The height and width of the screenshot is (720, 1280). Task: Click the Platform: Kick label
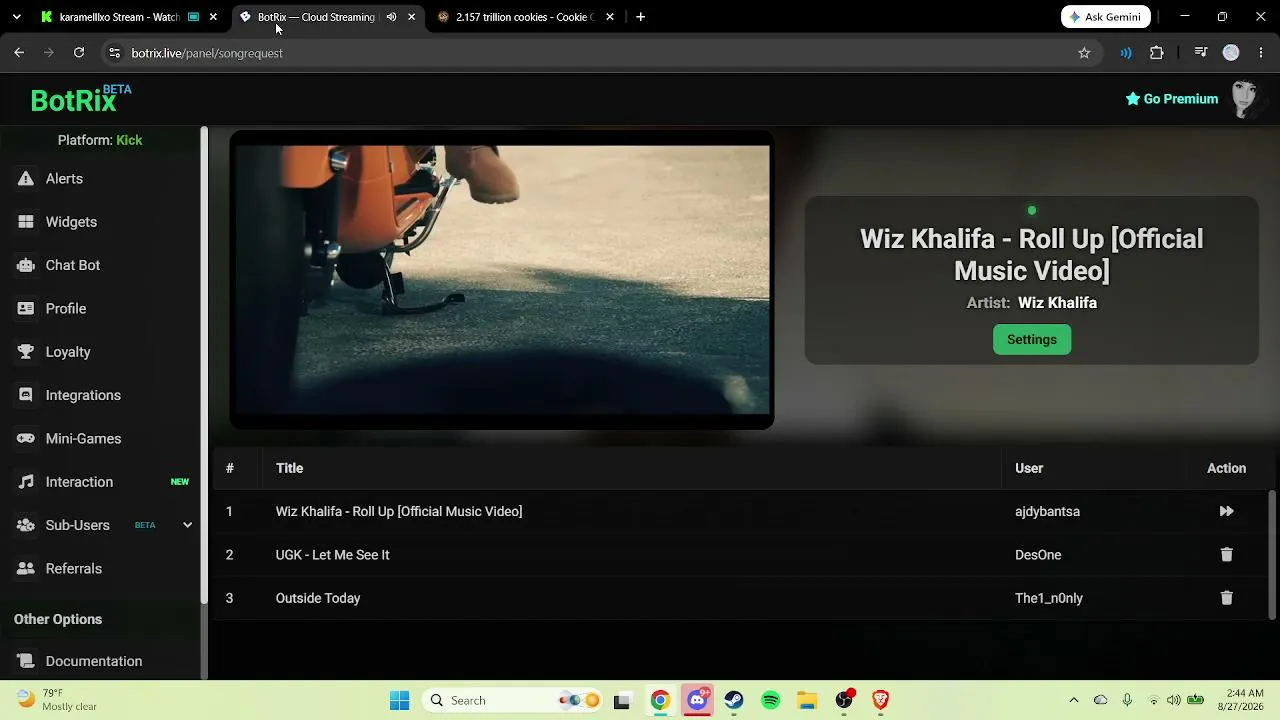click(100, 140)
